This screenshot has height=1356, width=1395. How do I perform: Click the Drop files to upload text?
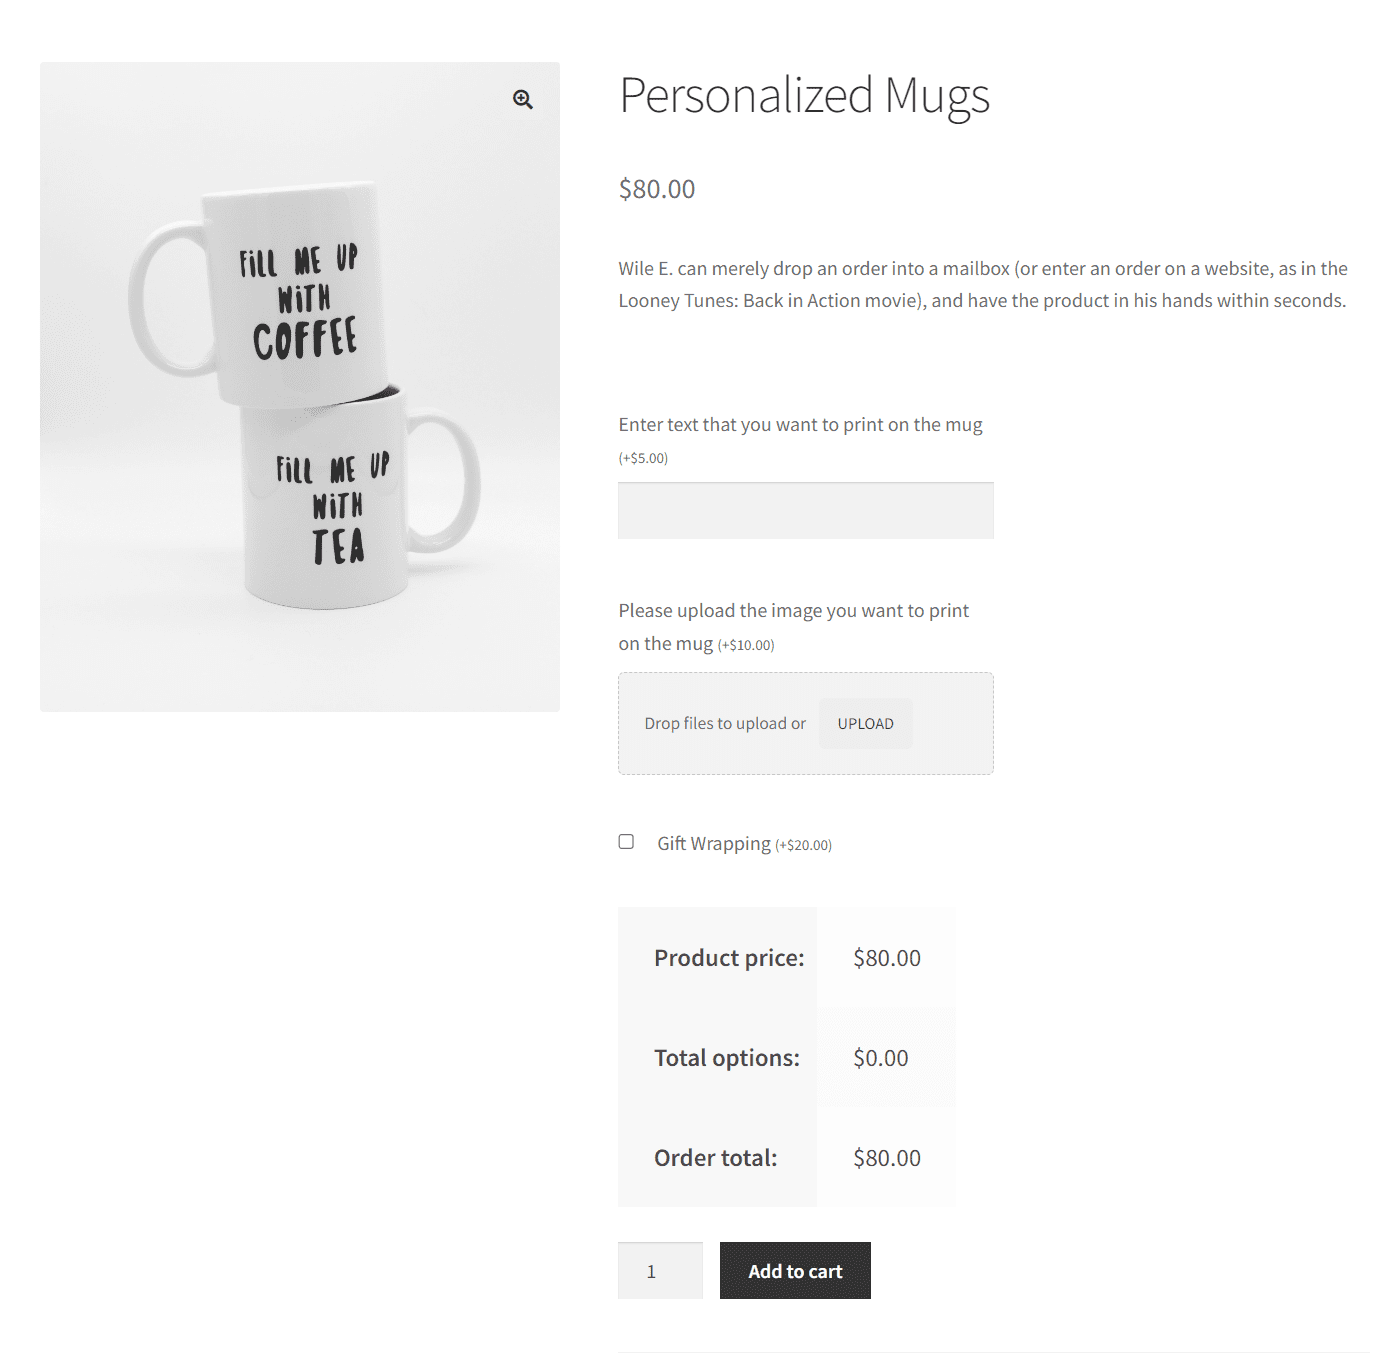pyautogui.click(x=725, y=723)
